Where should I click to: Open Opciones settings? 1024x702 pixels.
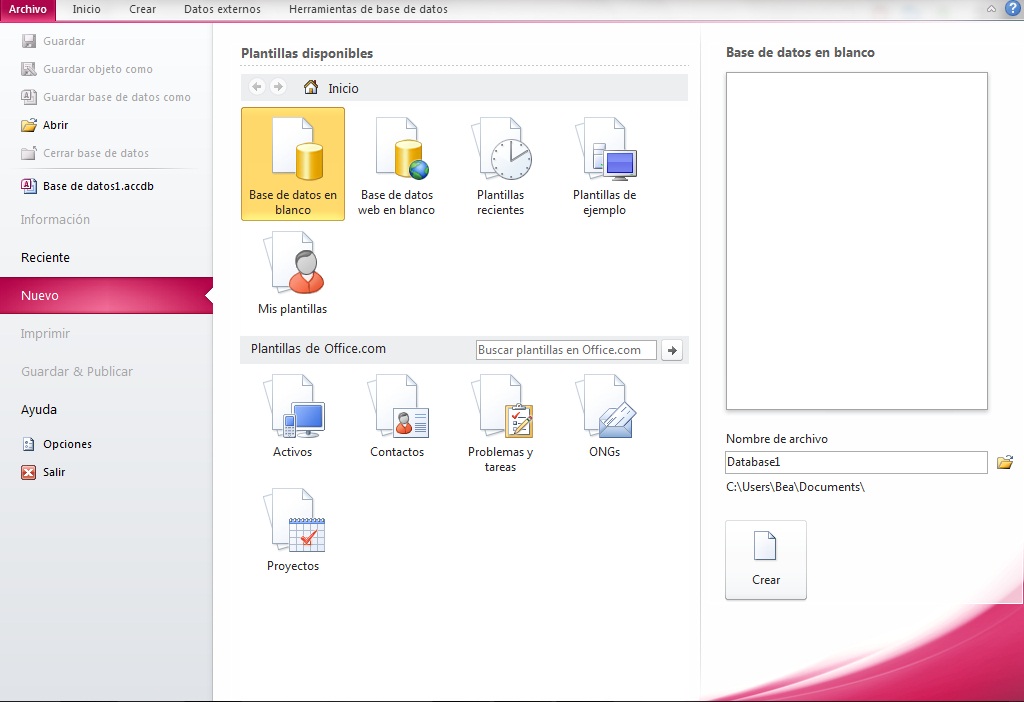[56, 444]
